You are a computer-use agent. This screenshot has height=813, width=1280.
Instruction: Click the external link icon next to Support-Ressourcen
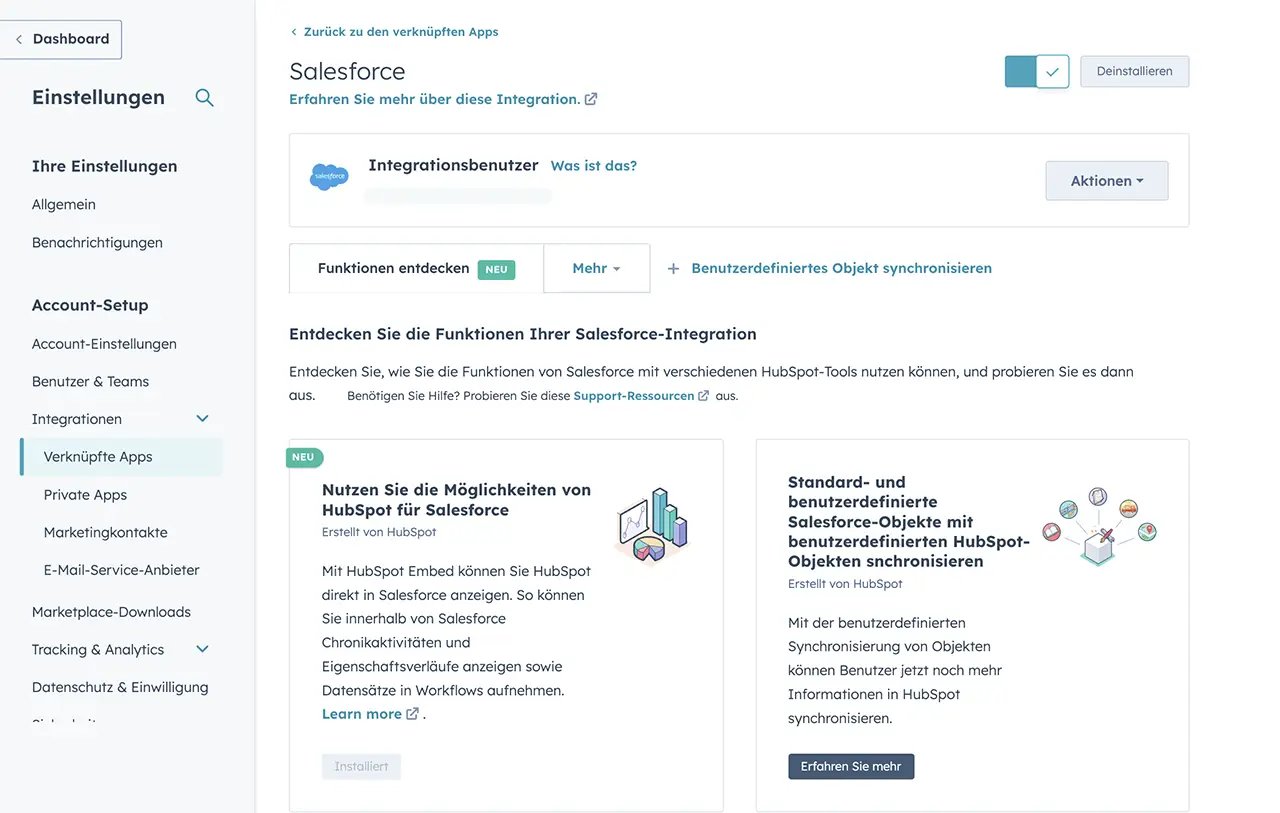(x=703, y=395)
